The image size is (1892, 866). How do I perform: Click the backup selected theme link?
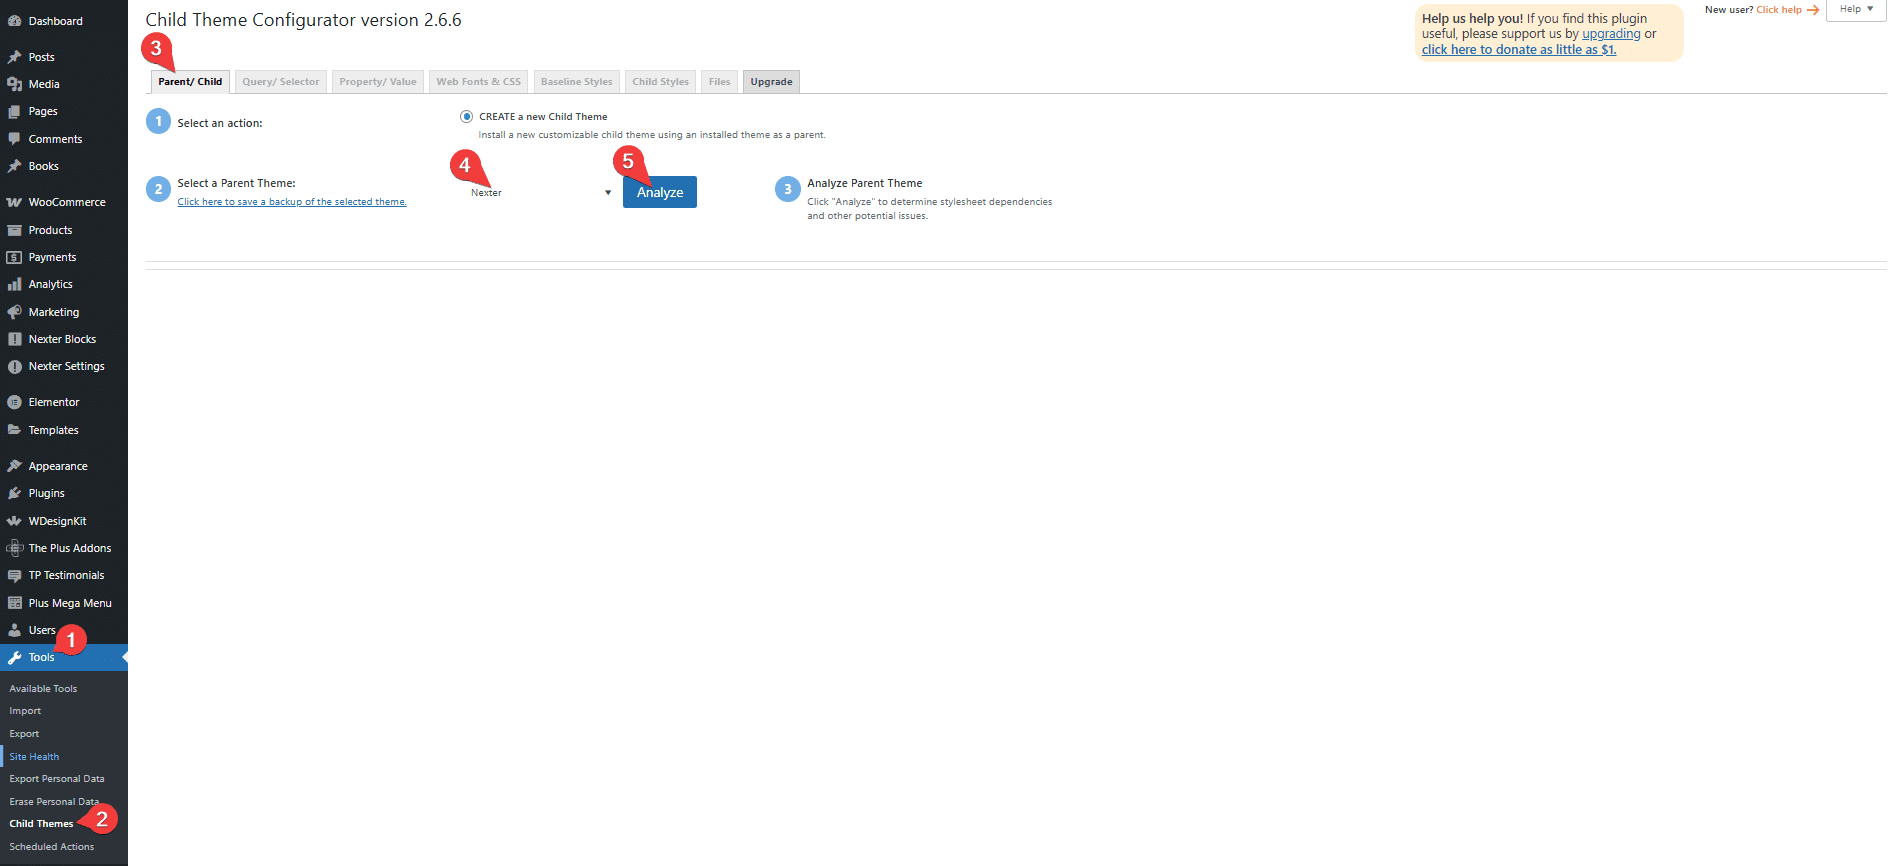[x=292, y=202]
